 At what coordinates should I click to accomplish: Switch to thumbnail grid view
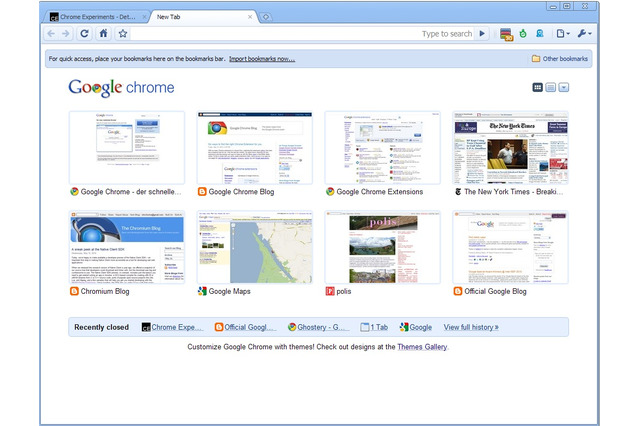pyautogui.click(x=538, y=87)
